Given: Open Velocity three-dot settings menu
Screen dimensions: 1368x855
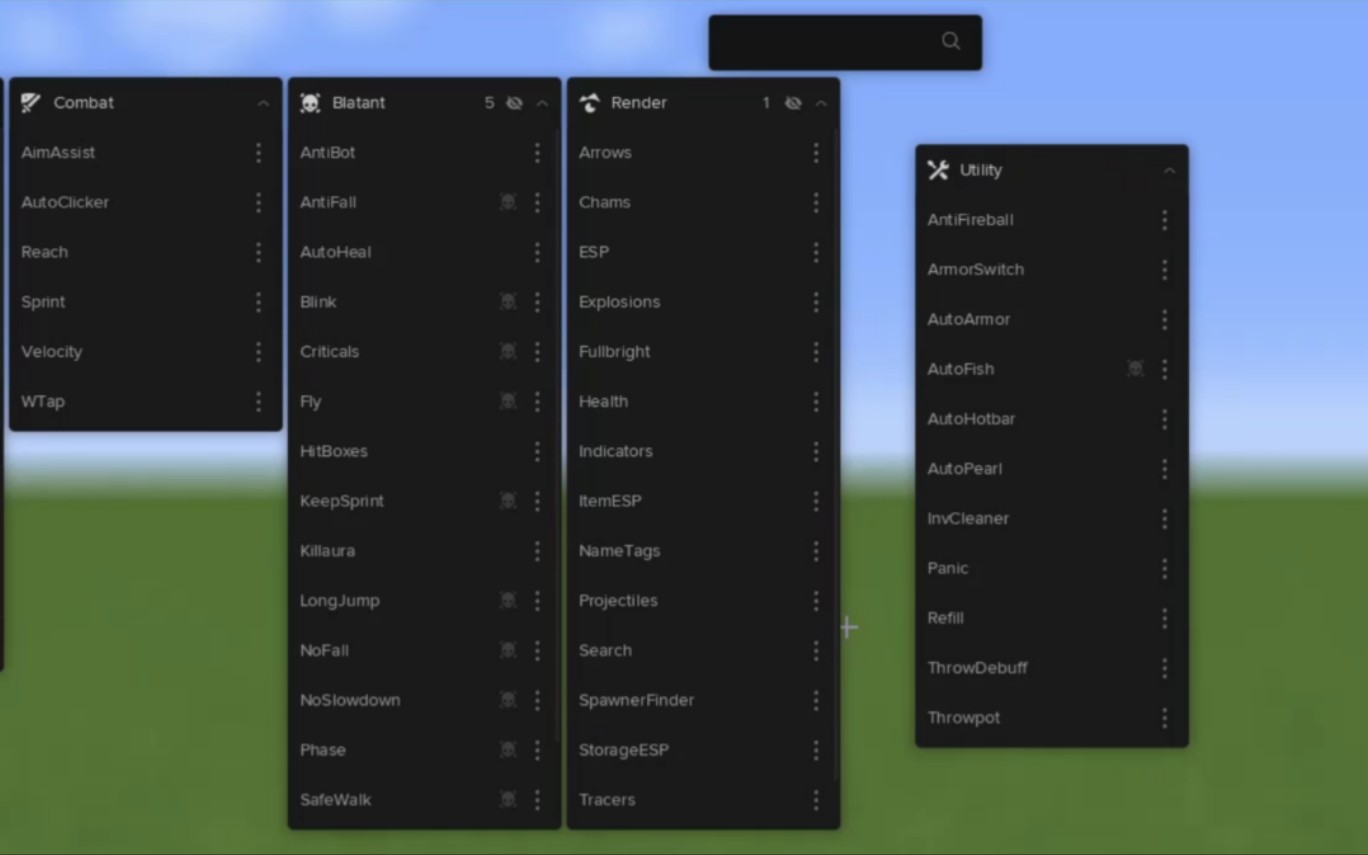Looking at the screenshot, I should pos(258,351).
